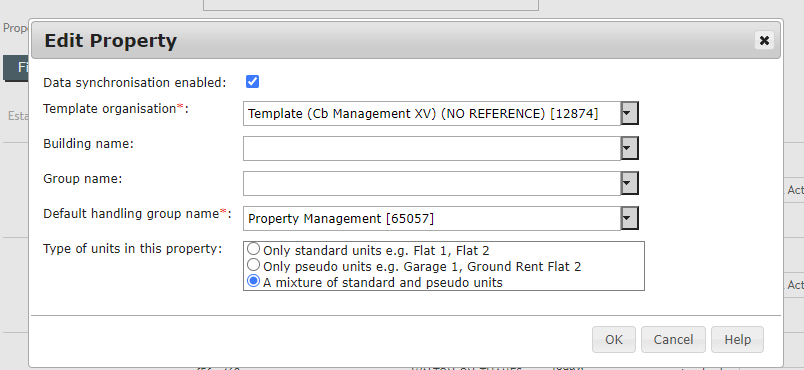Confirm changes with the OK button
The image size is (804, 370).
(x=614, y=340)
